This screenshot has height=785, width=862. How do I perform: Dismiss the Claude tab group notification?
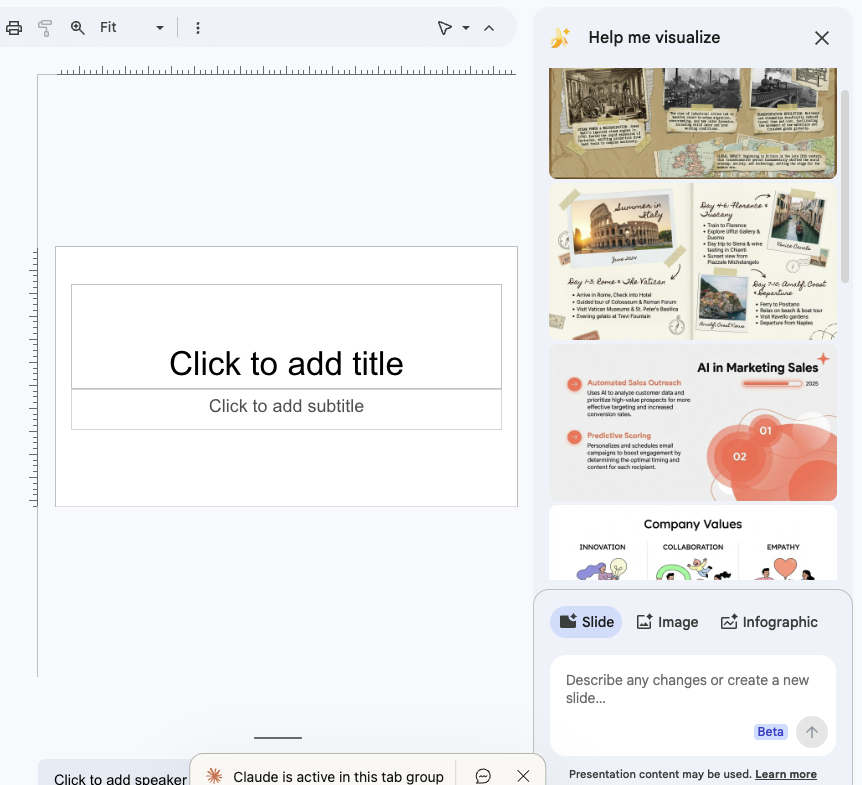(523, 776)
